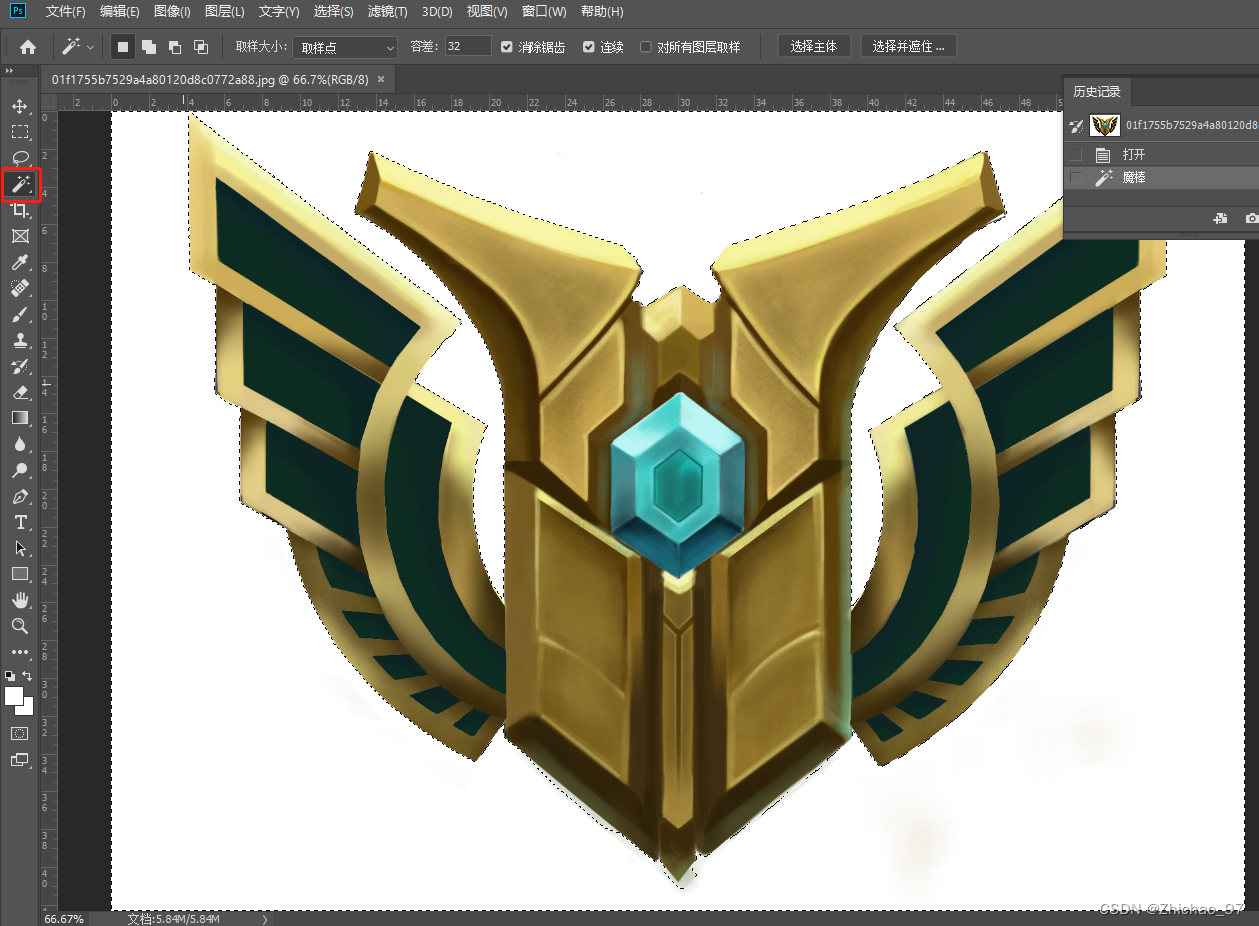Select the Move tool
This screenshot has height=926, width=1259.
tap(20, 106)
